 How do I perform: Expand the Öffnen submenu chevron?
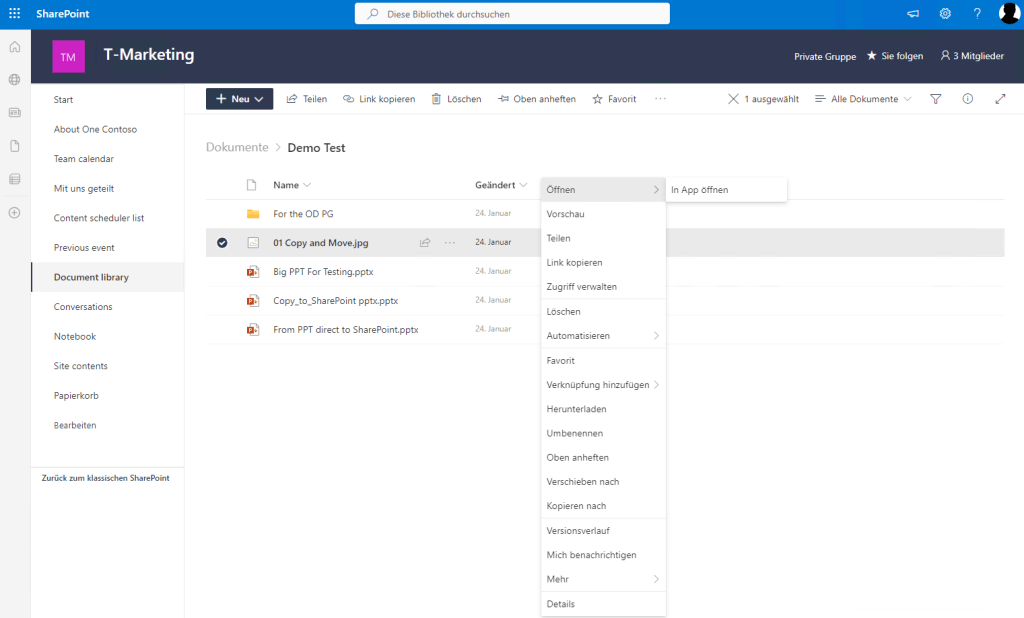tap(658, 188)
